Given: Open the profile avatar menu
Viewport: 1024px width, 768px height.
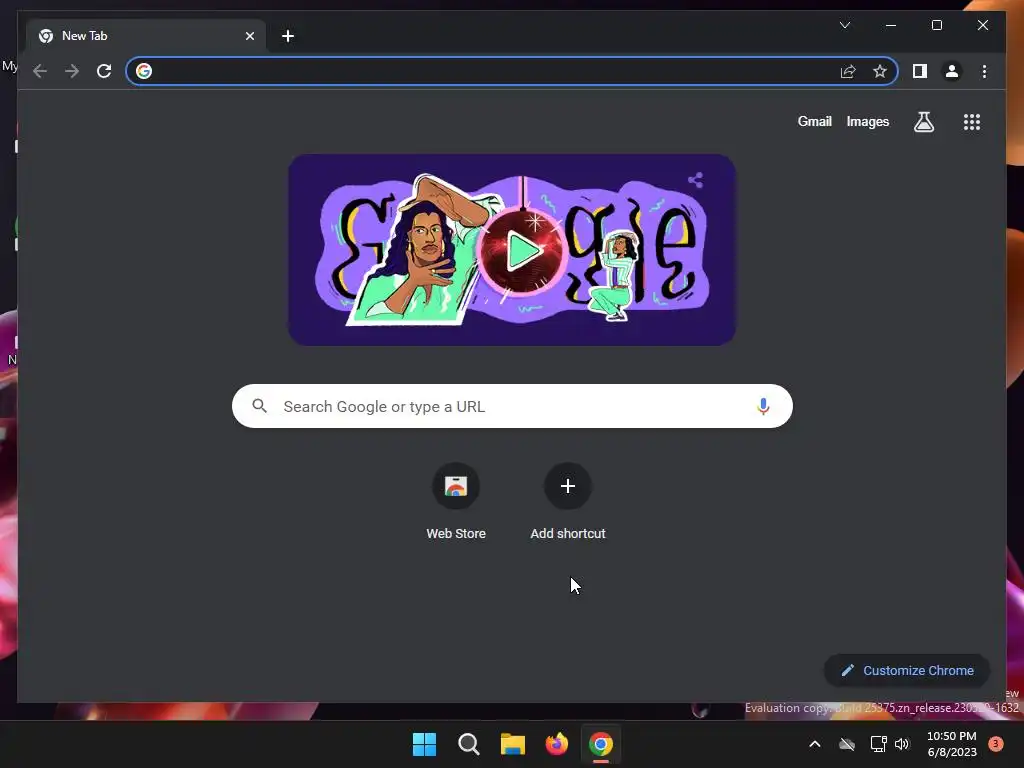Looking at the screenshot, I should [x=952, y=71].
